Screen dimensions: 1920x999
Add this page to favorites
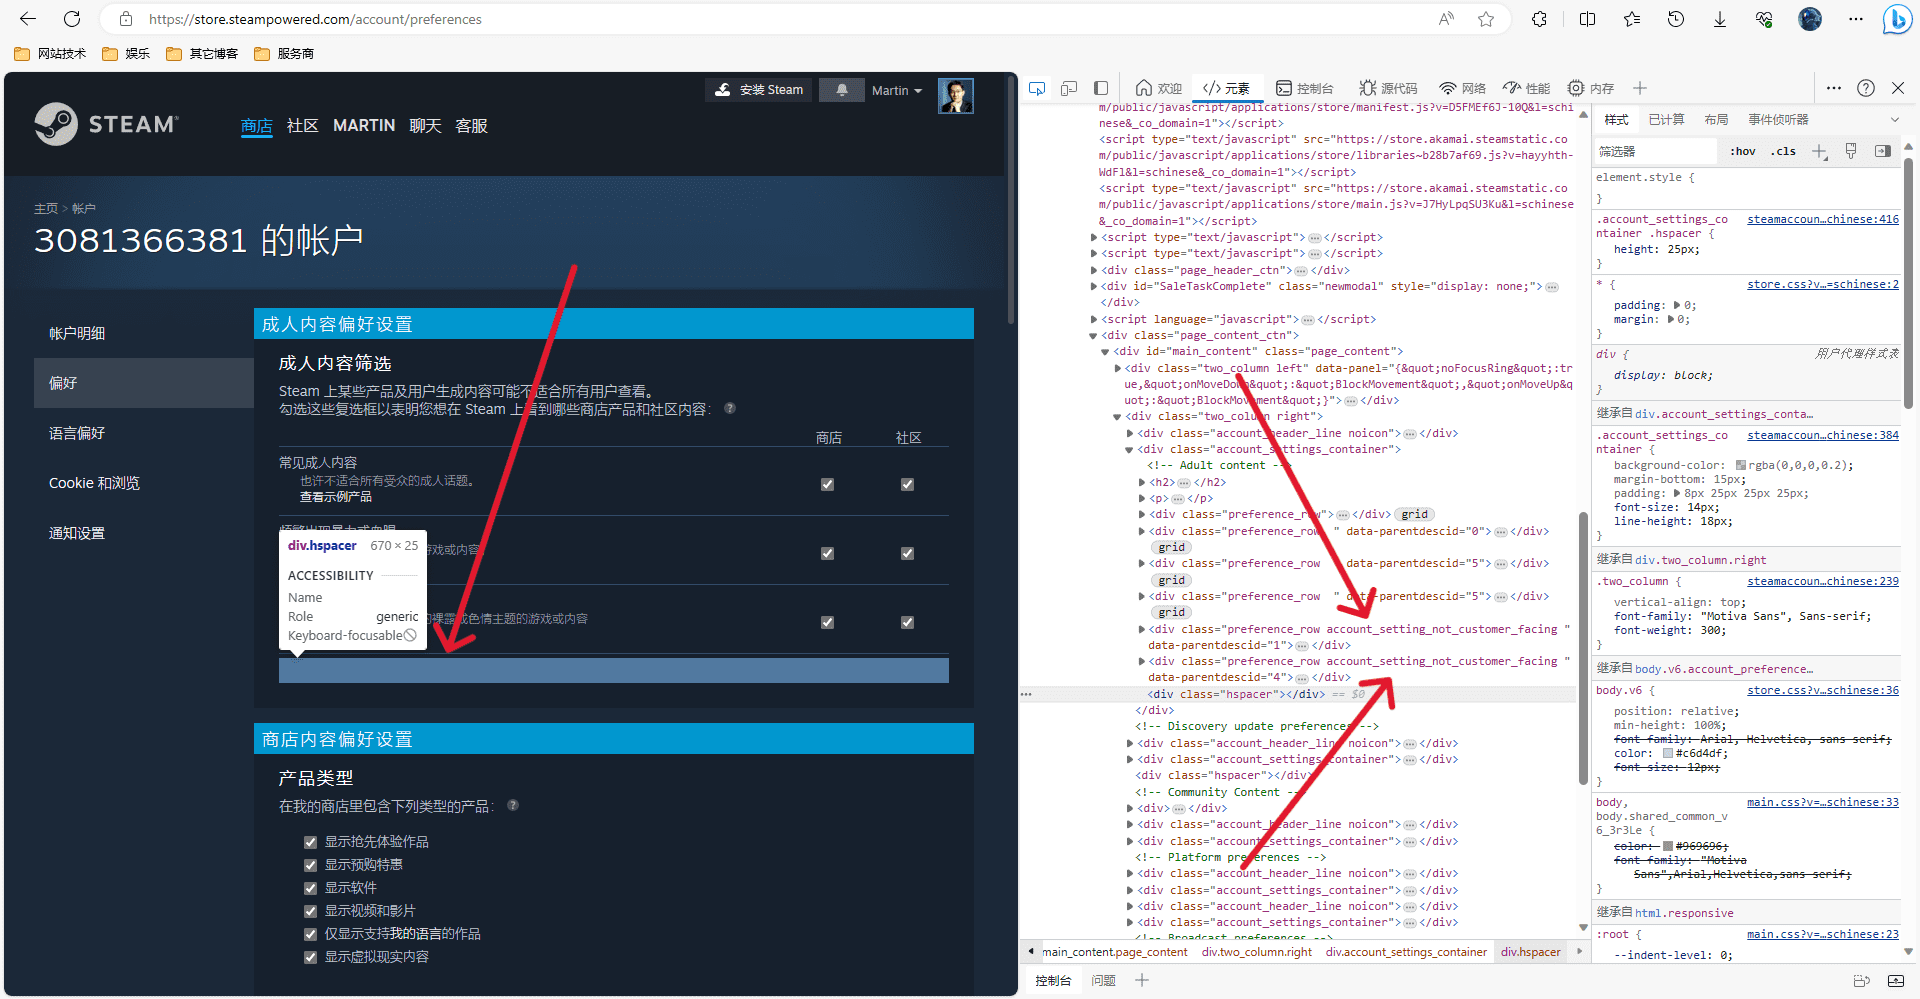1486,19
